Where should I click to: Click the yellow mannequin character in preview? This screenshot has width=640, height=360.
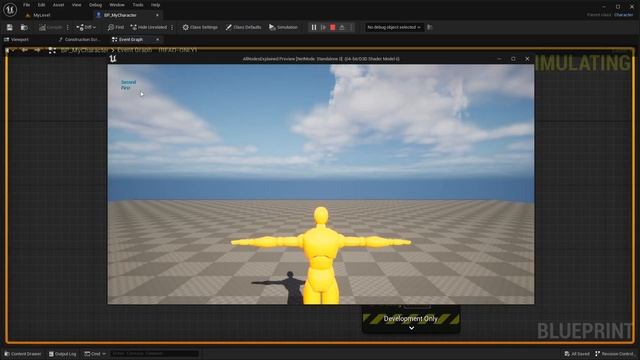tap(321, 255)
